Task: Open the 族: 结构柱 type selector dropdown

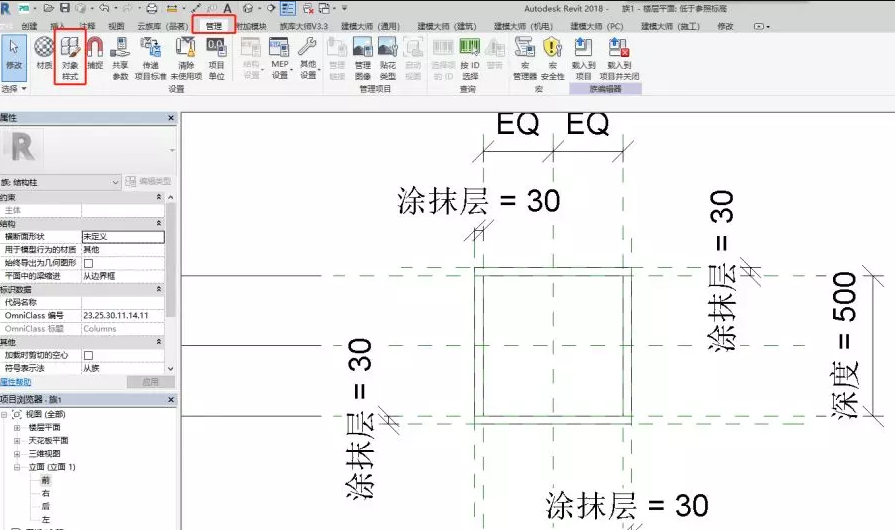Action: pos(60,182)
